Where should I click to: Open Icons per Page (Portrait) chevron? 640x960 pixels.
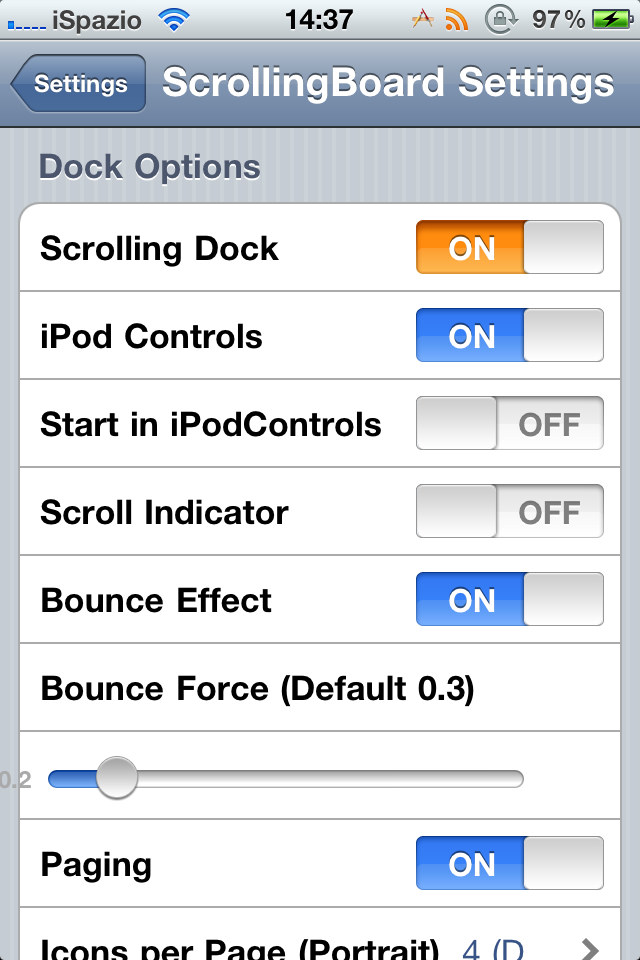point(590,948)
